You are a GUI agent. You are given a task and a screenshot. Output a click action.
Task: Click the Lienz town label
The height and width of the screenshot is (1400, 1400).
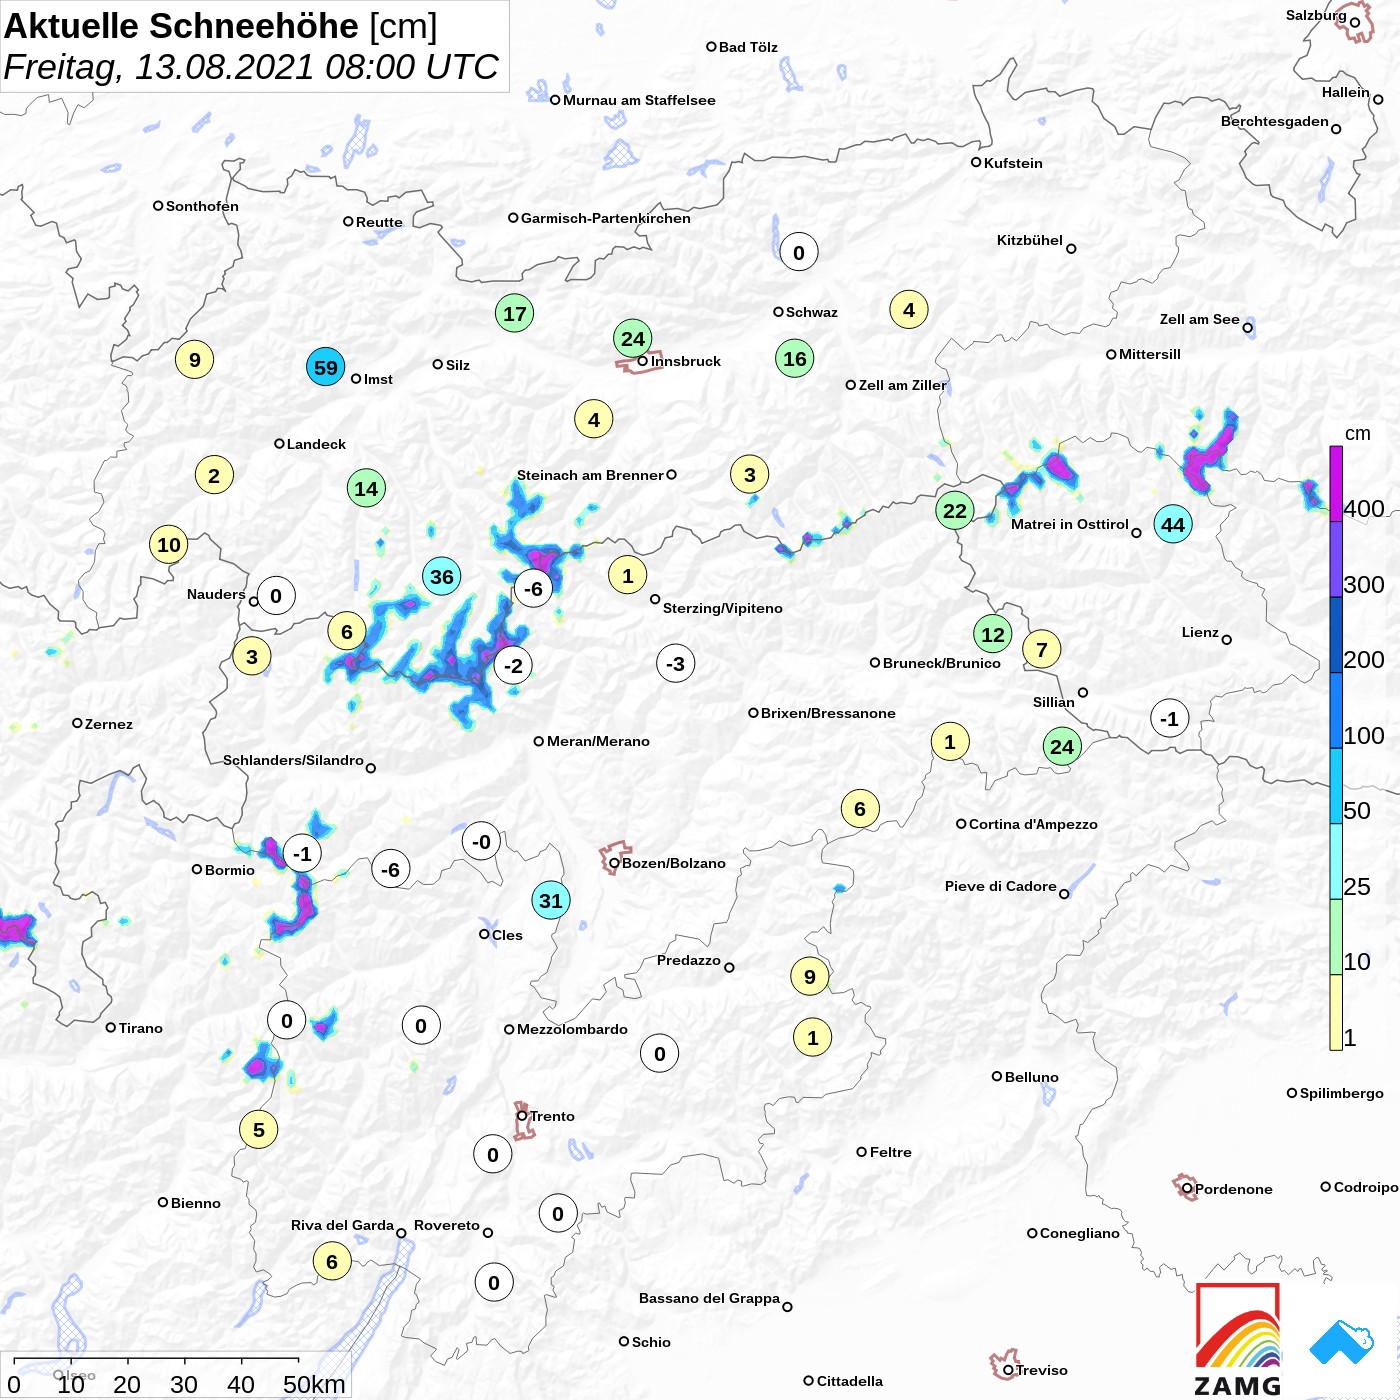tap(1200, 632)
